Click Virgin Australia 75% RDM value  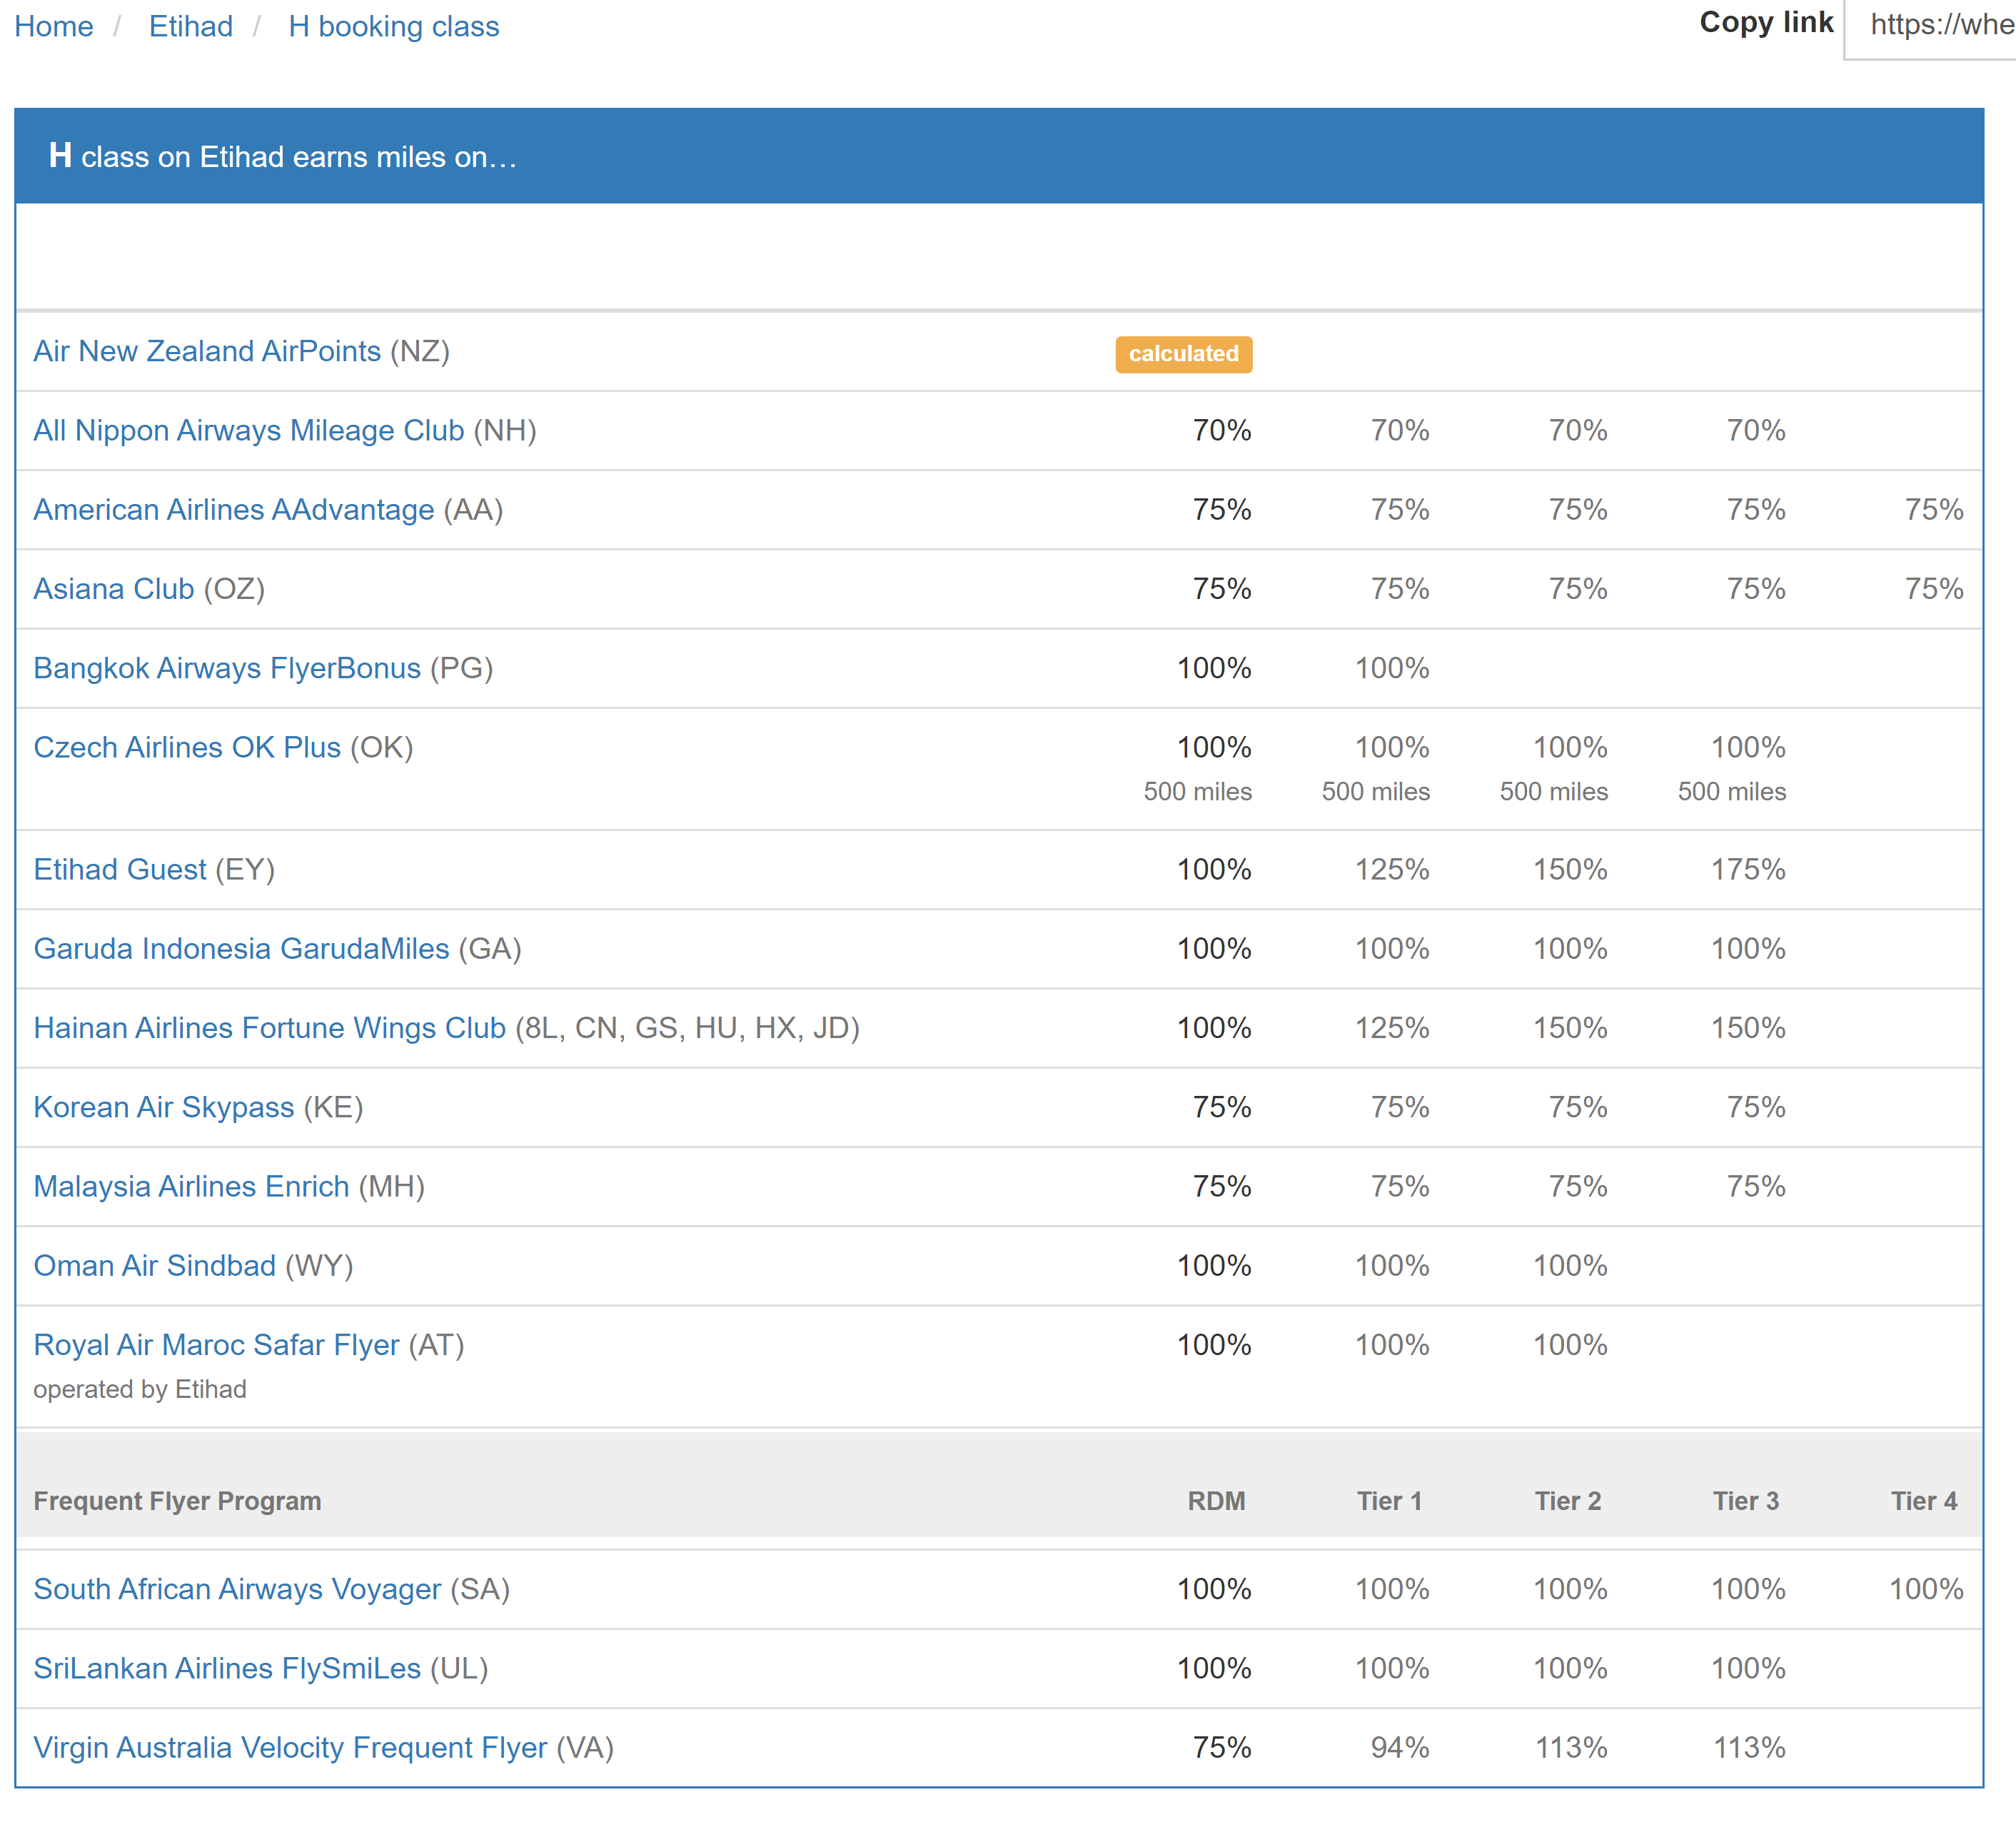click(x=1222, y=1747)
